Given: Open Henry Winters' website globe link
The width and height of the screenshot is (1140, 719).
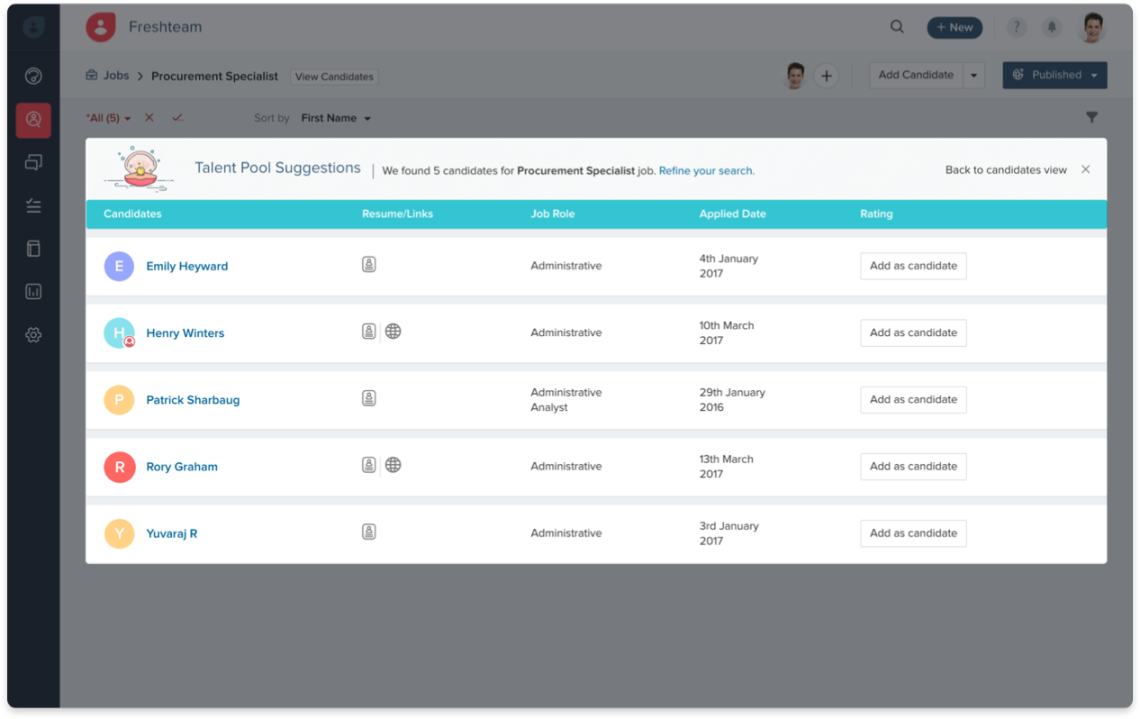Looking at the screenshot, I should pyautogui.click(x=393, y=331).
